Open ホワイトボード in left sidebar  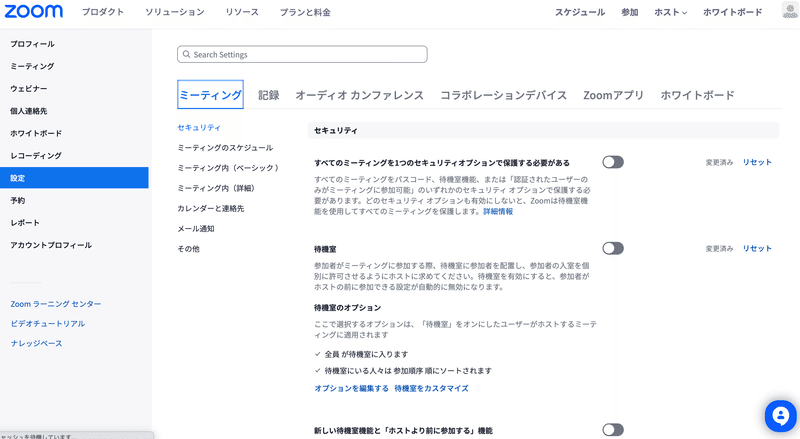36,133
